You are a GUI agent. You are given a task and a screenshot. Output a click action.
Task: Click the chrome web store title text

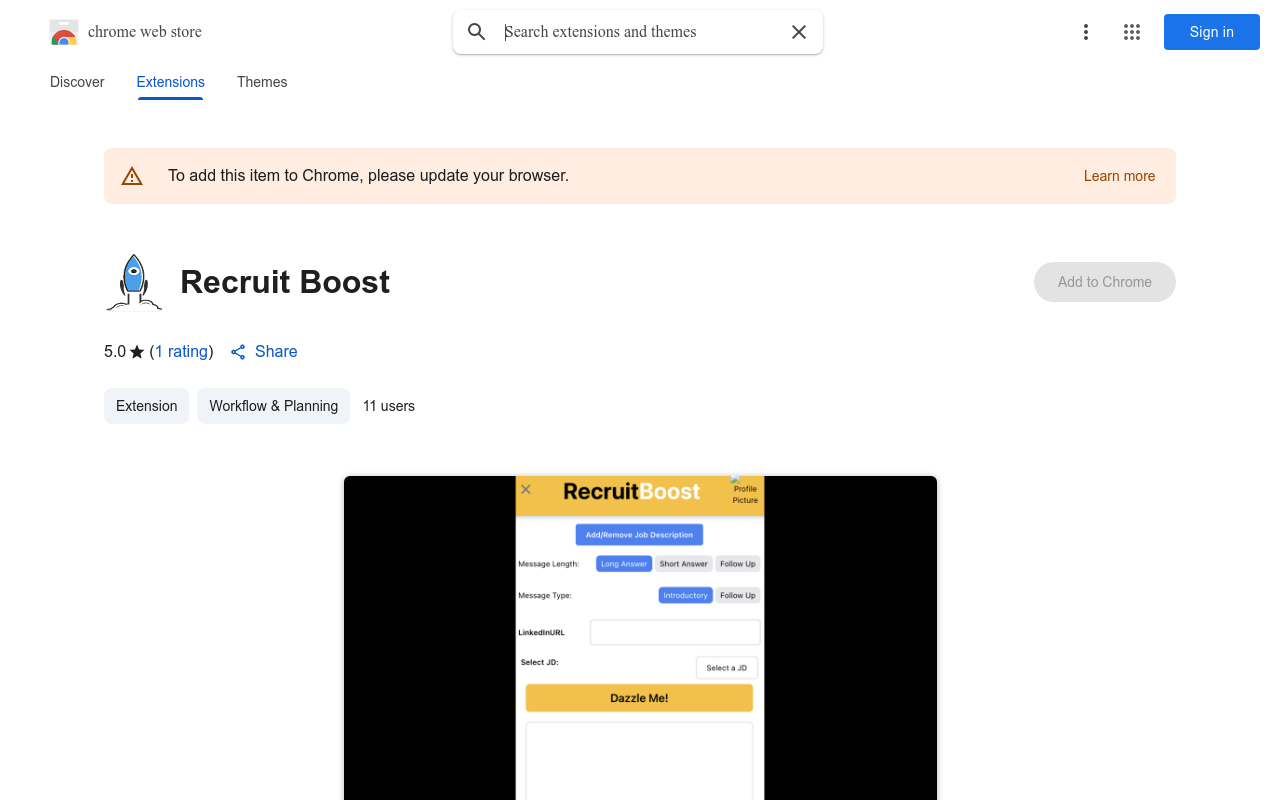click(145, 32)
